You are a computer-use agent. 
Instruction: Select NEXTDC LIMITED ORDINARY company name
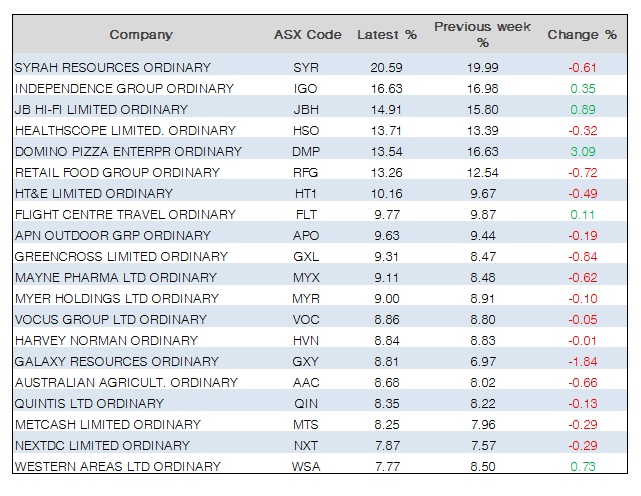[102, 445]
